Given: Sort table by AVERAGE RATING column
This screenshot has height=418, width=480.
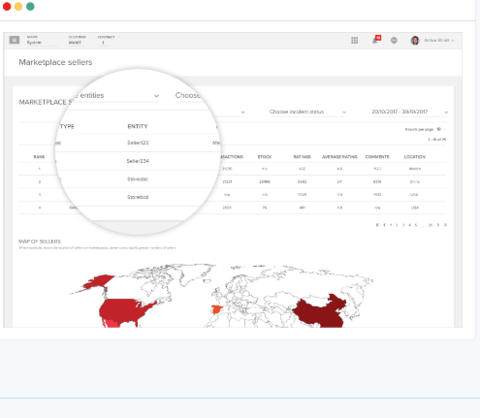Looking at the screenshot, I should (x=339, y=157).
